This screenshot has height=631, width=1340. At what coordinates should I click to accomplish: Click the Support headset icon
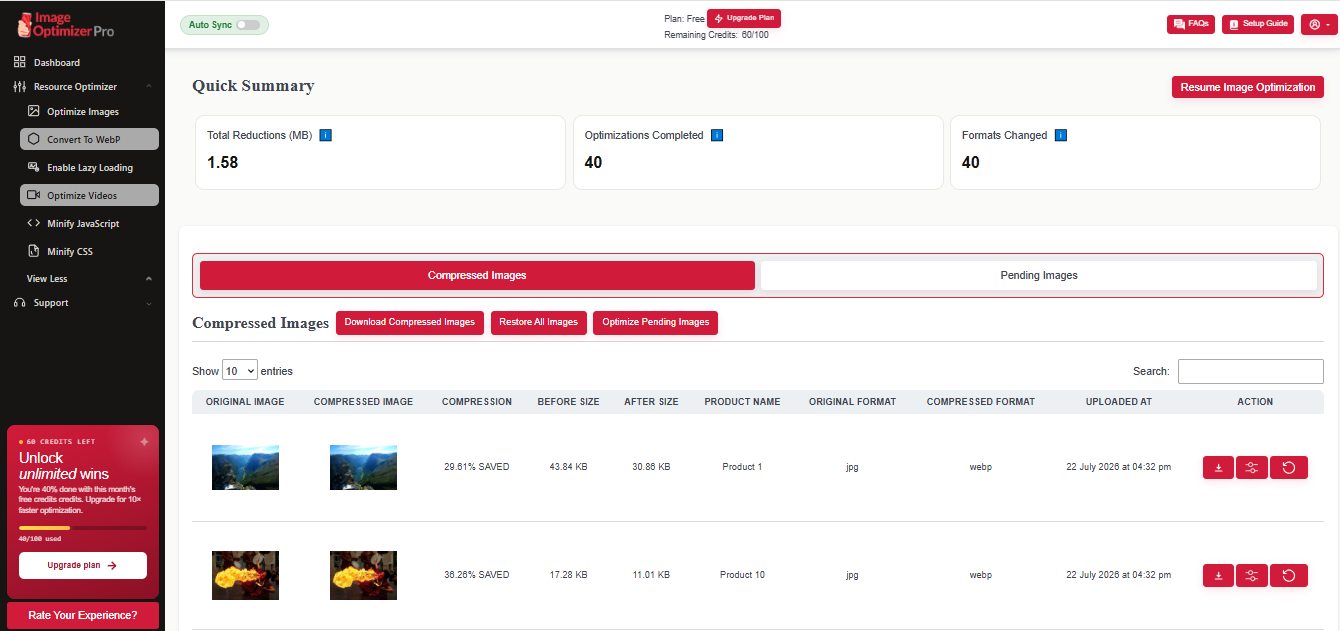pos(20,302)
